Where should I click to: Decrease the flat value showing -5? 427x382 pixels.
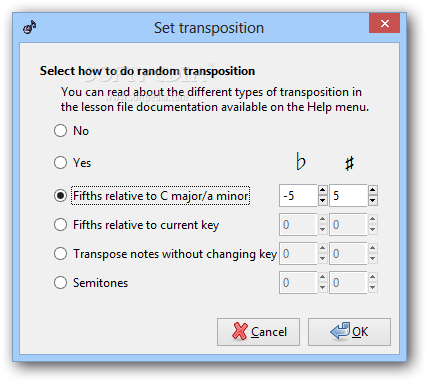tap(322, 200)
